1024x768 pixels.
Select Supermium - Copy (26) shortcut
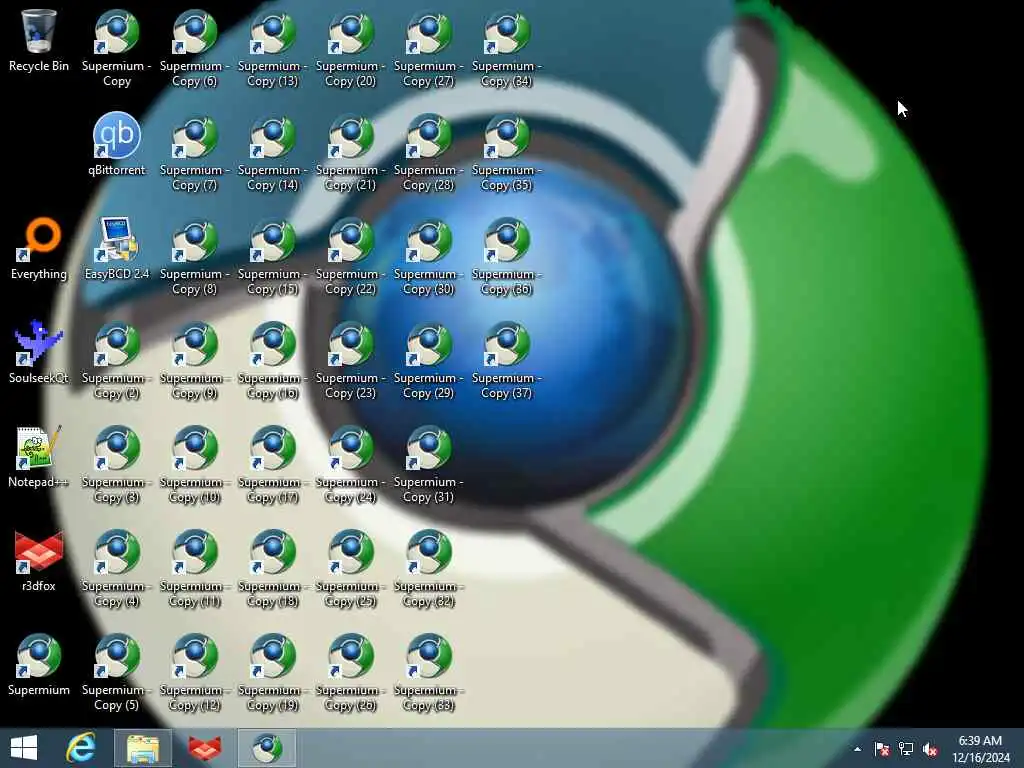tap(351, 671)
